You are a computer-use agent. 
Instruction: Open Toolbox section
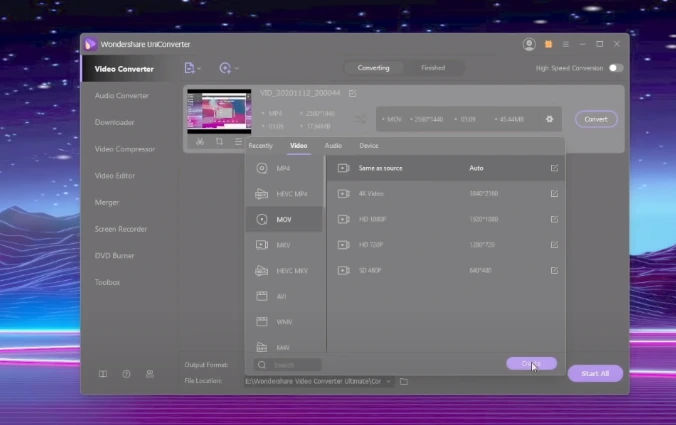tap(107, 282)
